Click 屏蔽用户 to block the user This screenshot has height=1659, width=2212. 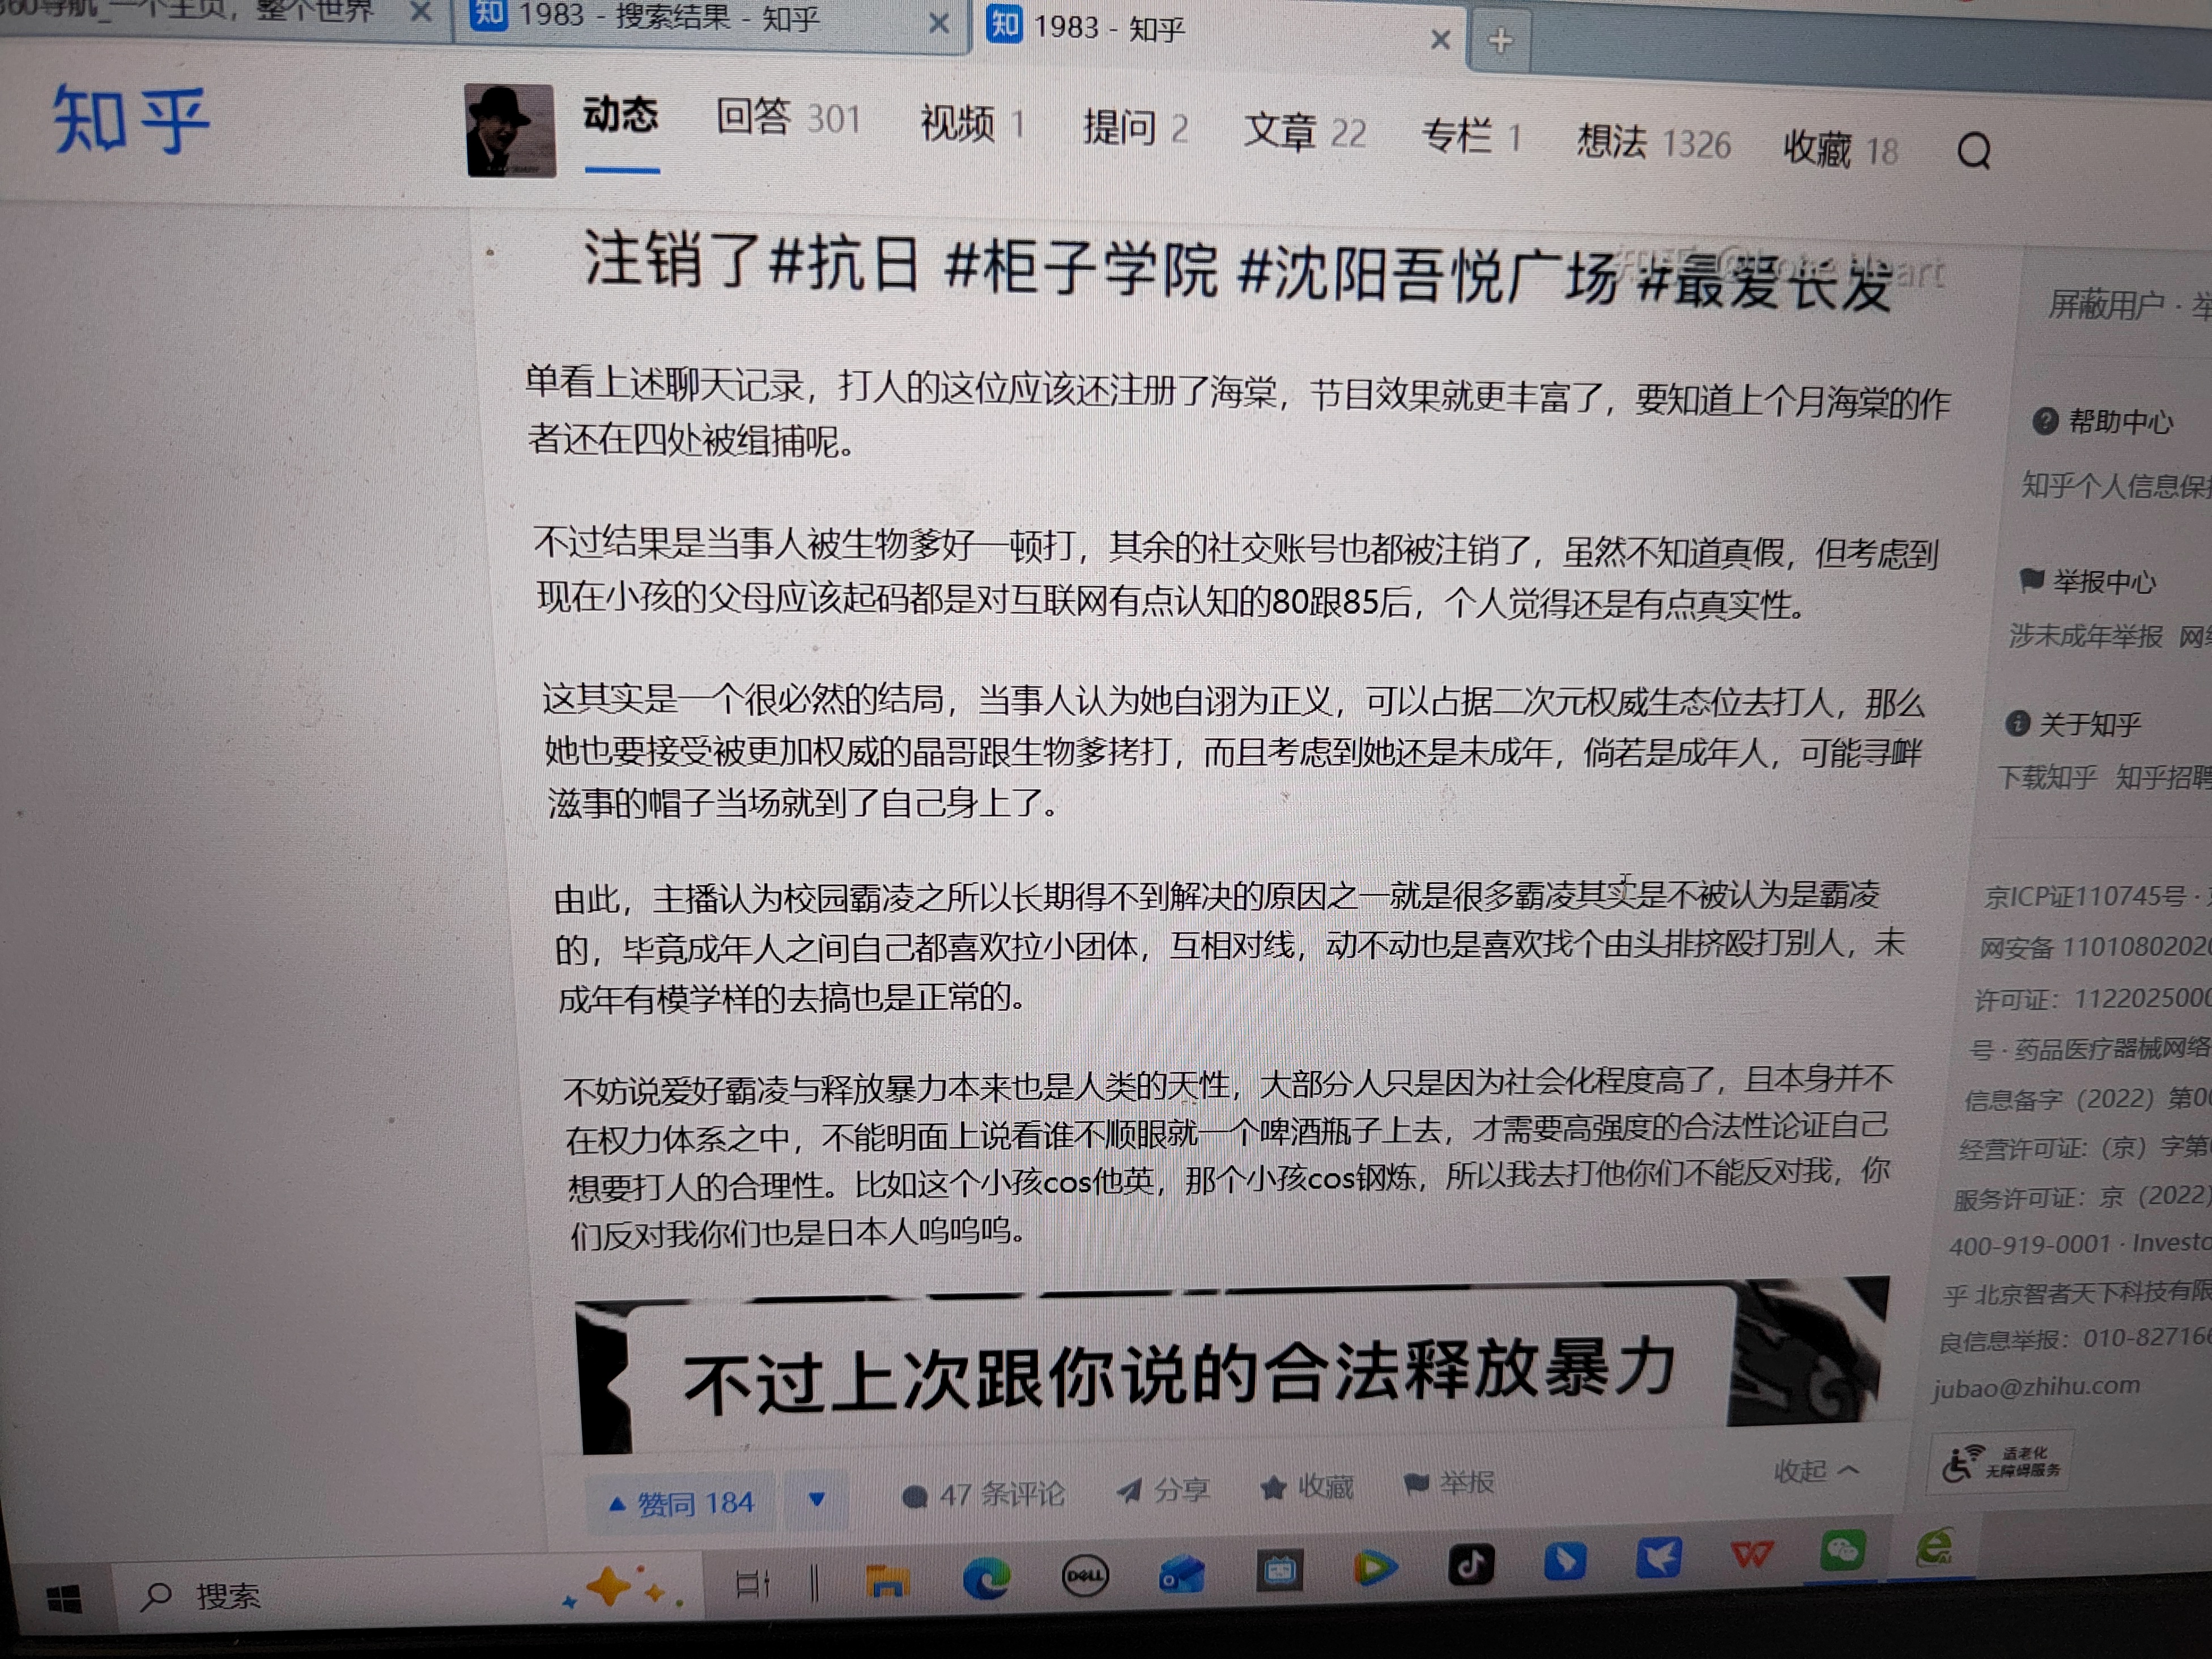tap(2105, 304)
